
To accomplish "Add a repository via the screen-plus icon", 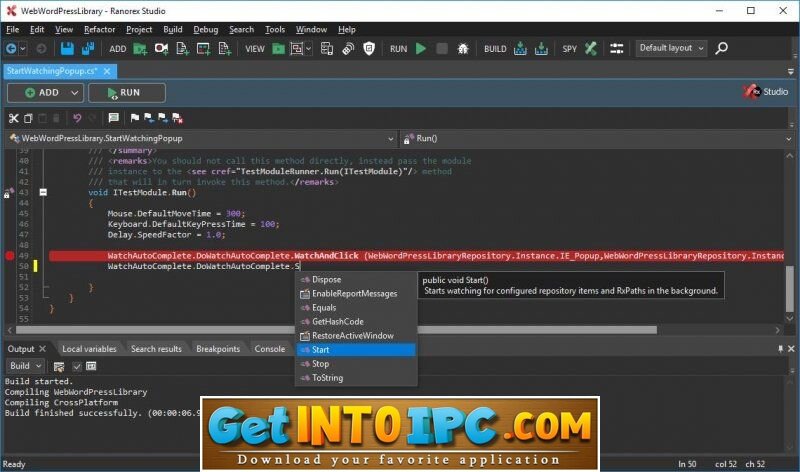I will pyautogui.click(x=204, y=49).
